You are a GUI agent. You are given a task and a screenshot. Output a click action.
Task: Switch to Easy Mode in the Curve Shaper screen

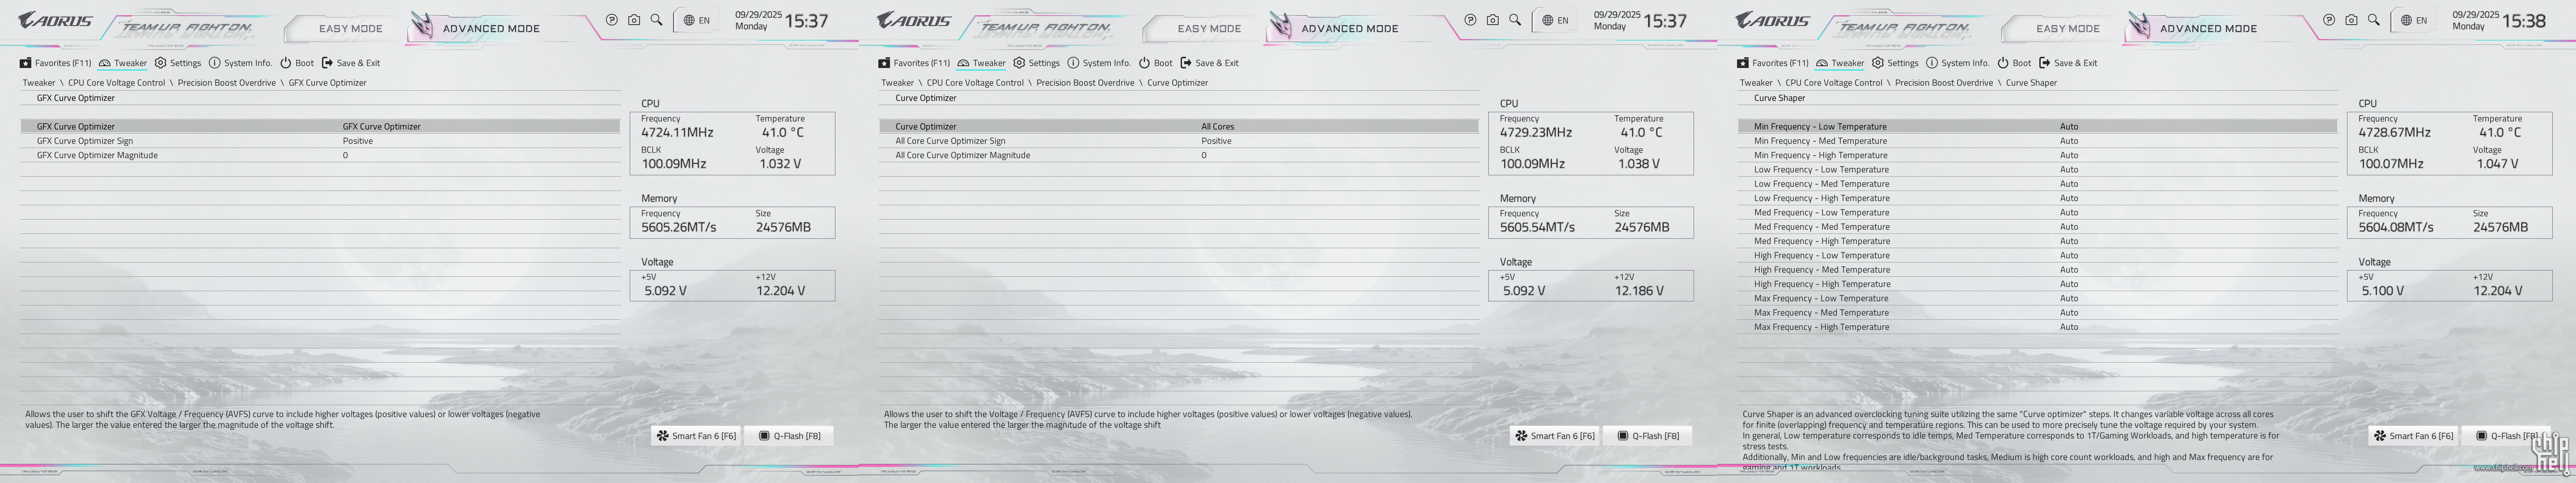[2068, 29]
